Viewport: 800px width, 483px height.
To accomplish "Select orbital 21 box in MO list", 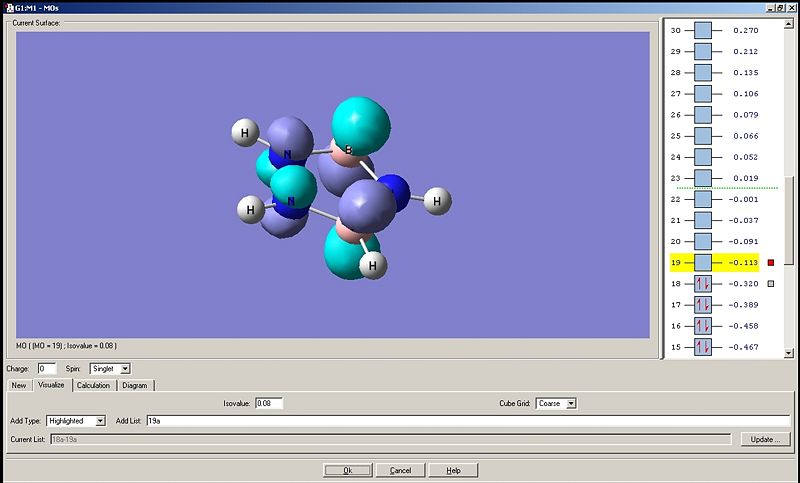I will point(703,220).
